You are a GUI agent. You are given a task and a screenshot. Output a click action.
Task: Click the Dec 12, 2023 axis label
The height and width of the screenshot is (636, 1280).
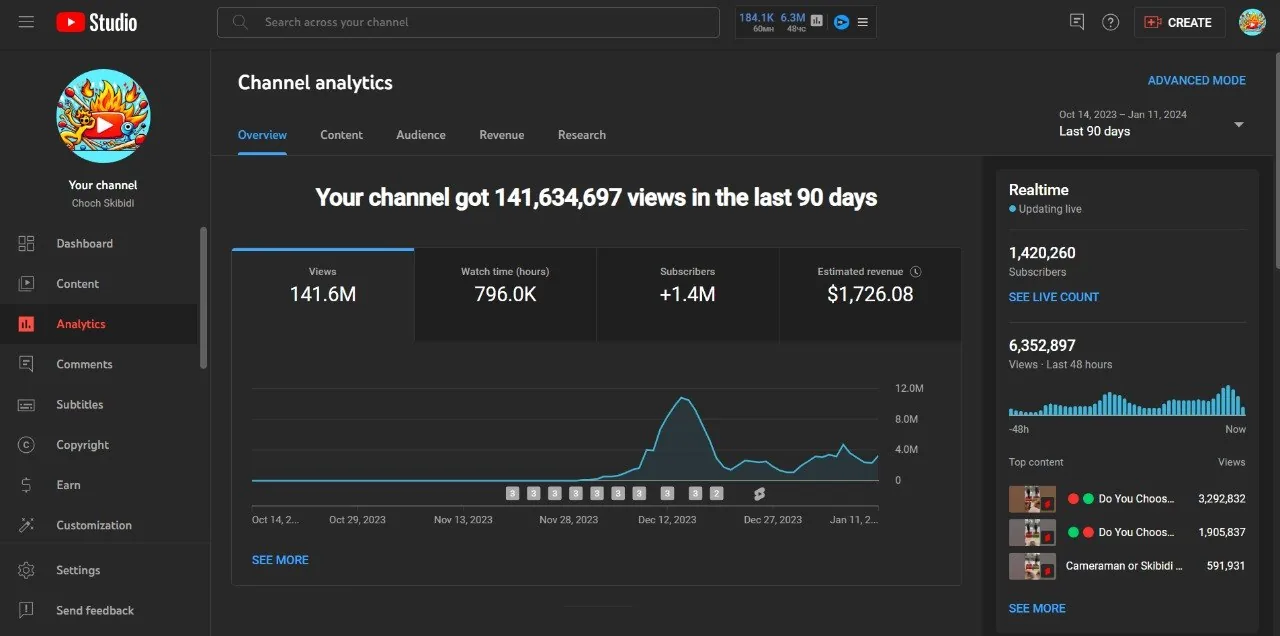click(667, 520)
